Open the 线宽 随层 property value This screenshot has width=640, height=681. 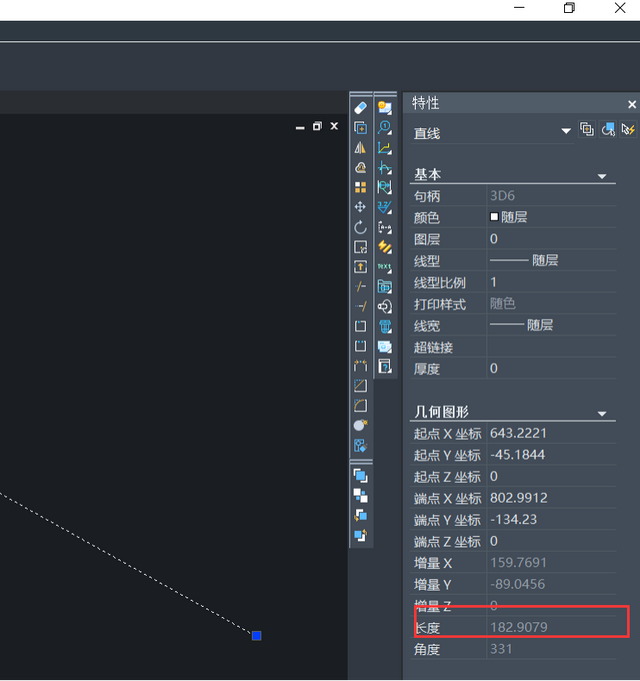551,325
